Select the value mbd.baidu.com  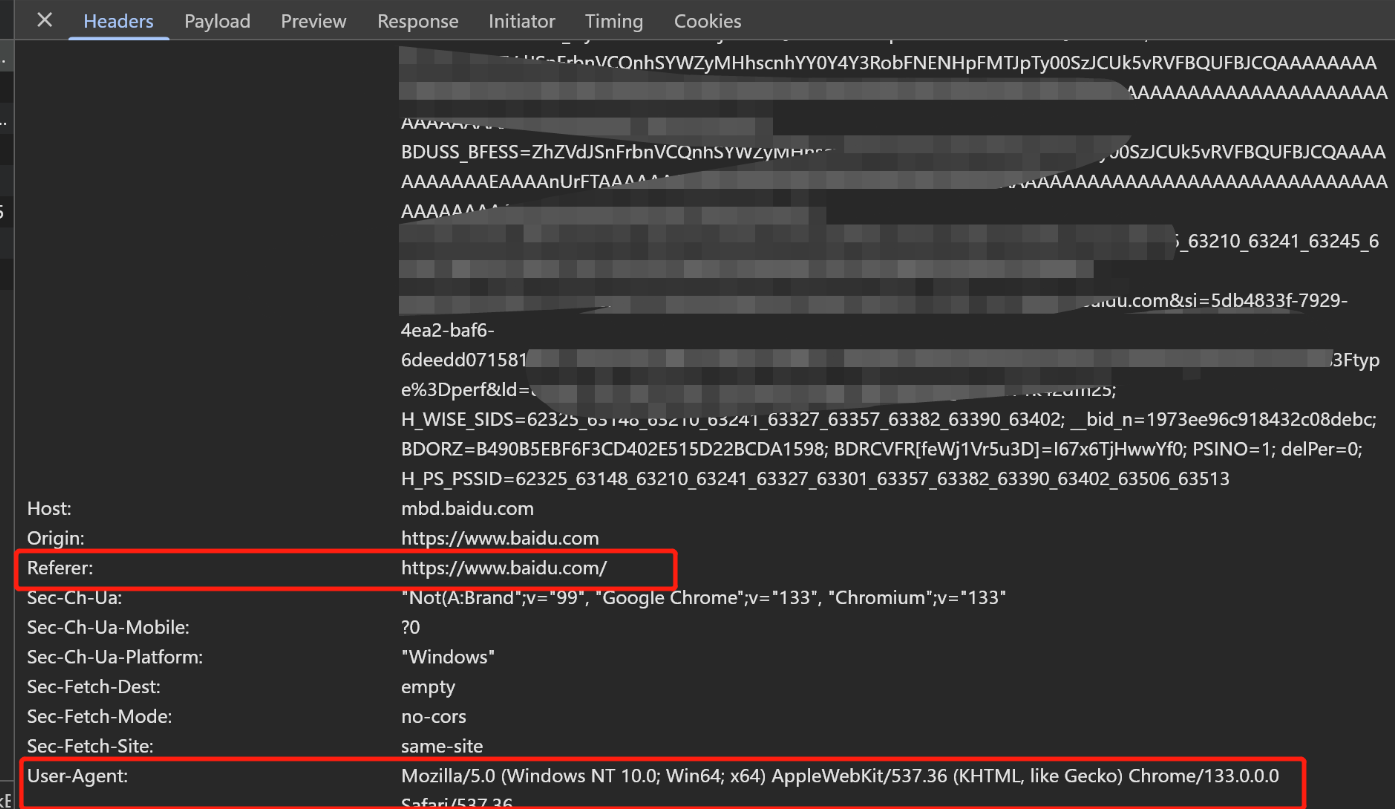(467, 509)
